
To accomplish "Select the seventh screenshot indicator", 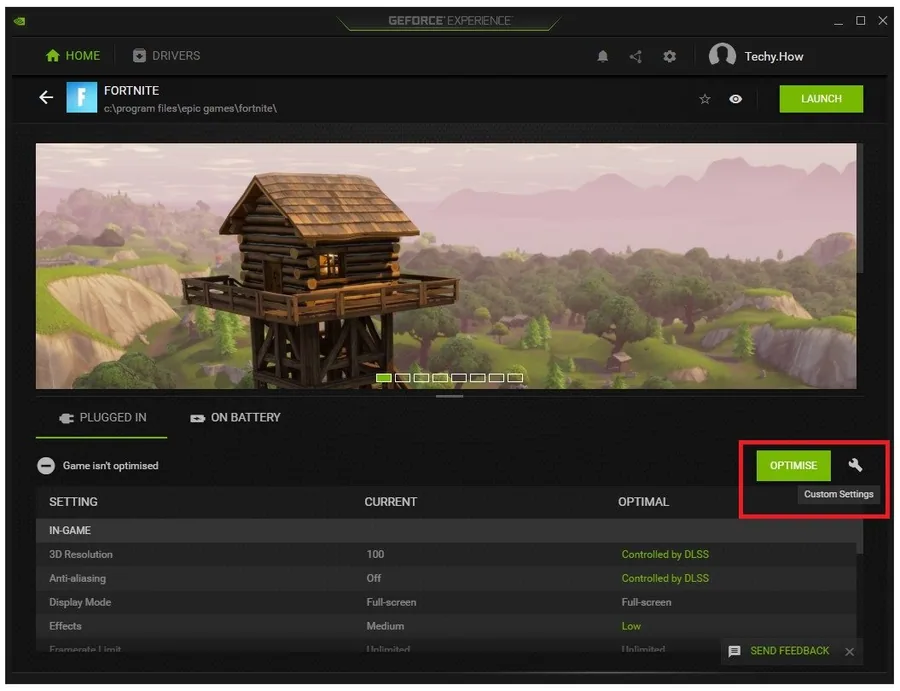I will click(x=496, y=378).
